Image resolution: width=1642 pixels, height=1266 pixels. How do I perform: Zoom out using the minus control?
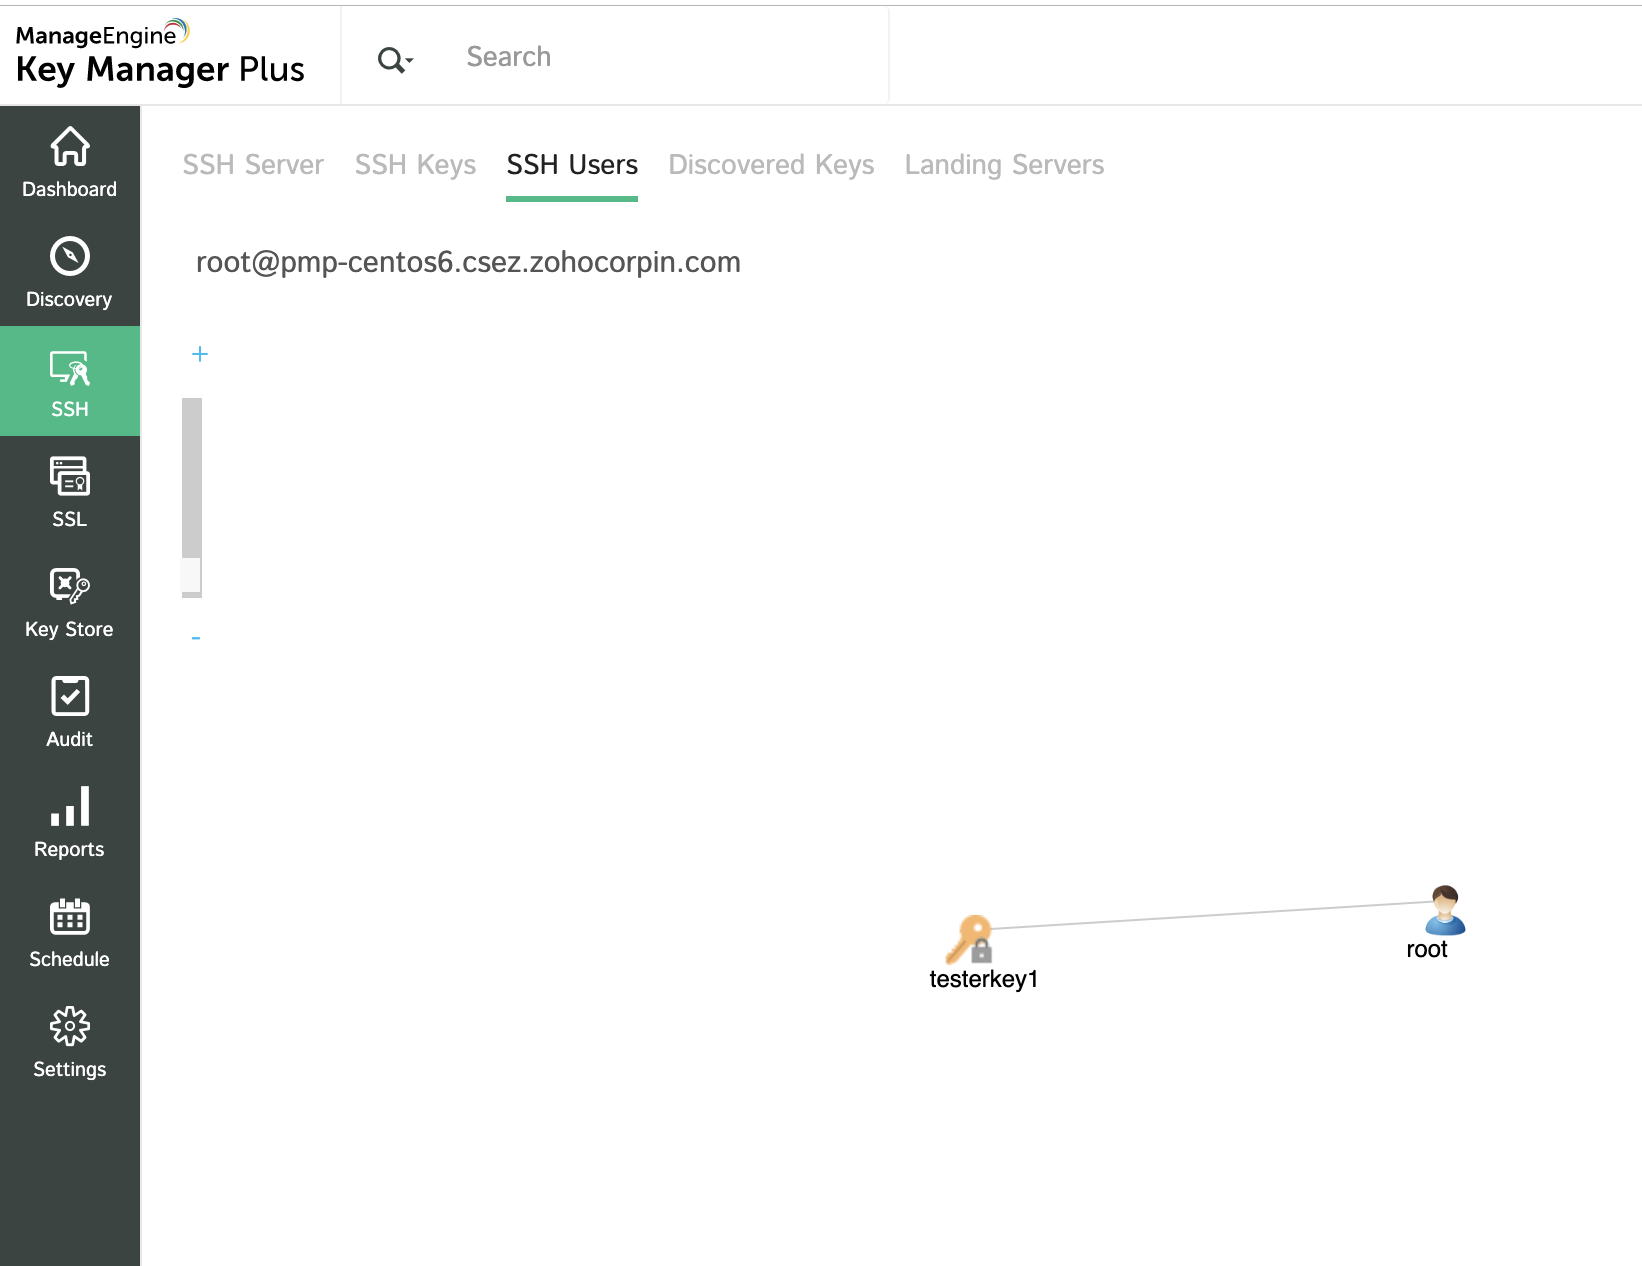pyautogui.click(x=196, y=637)
